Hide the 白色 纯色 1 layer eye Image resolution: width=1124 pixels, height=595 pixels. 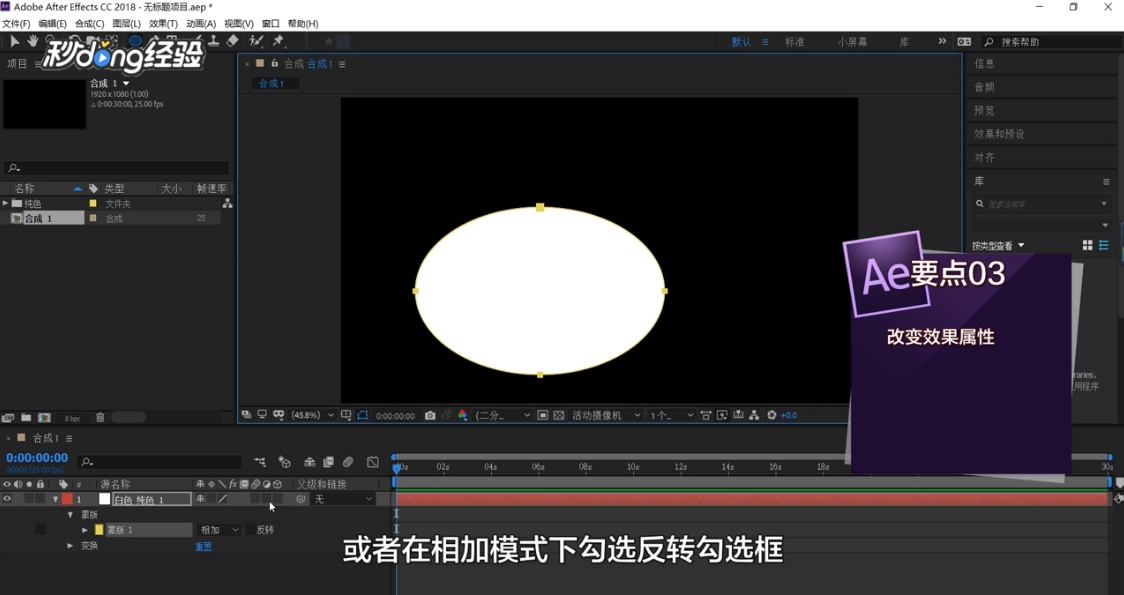coord(7,499)
